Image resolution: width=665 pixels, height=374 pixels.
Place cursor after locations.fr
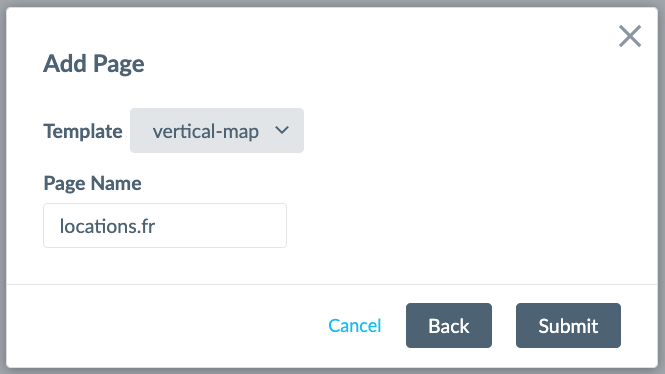pos(157,226)
